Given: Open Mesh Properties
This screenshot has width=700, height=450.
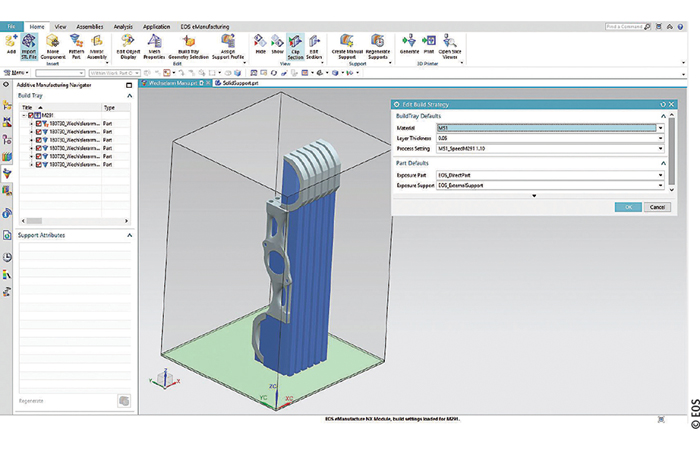Looking at the screenshot, I should [x=154, y=46].
